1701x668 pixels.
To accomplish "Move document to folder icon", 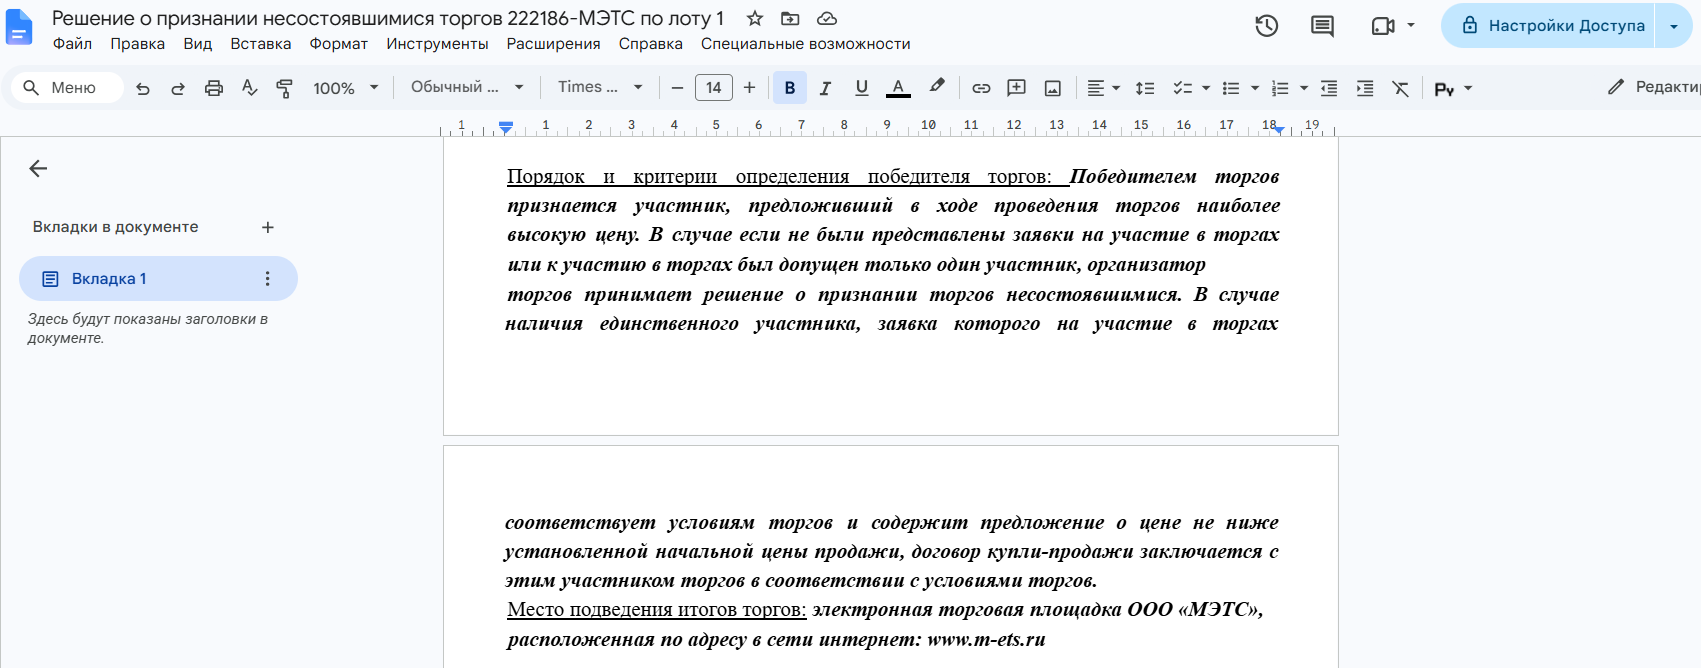I will (x=790, y=19).
